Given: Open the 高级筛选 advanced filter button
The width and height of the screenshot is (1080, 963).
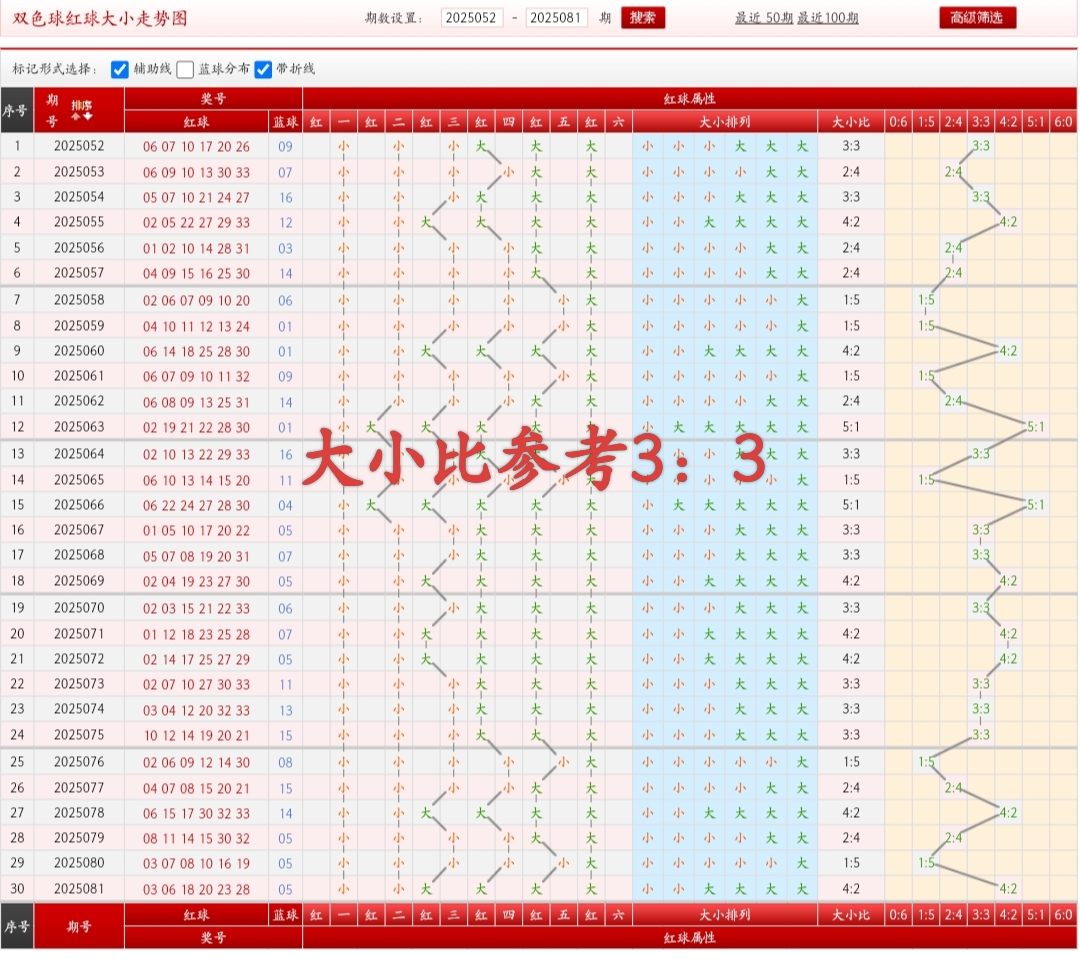Looking at the screenshot, I should tap(977, 18).
